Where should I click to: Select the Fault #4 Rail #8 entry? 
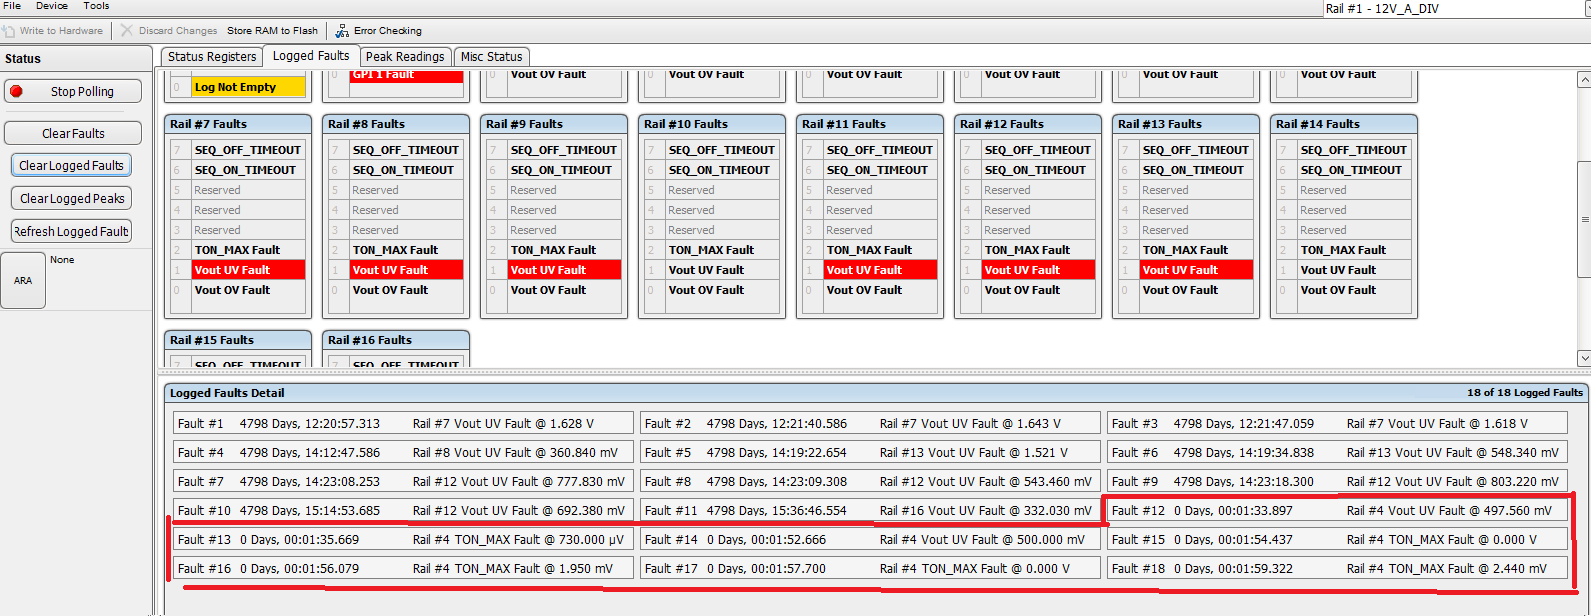pos(403,453)
